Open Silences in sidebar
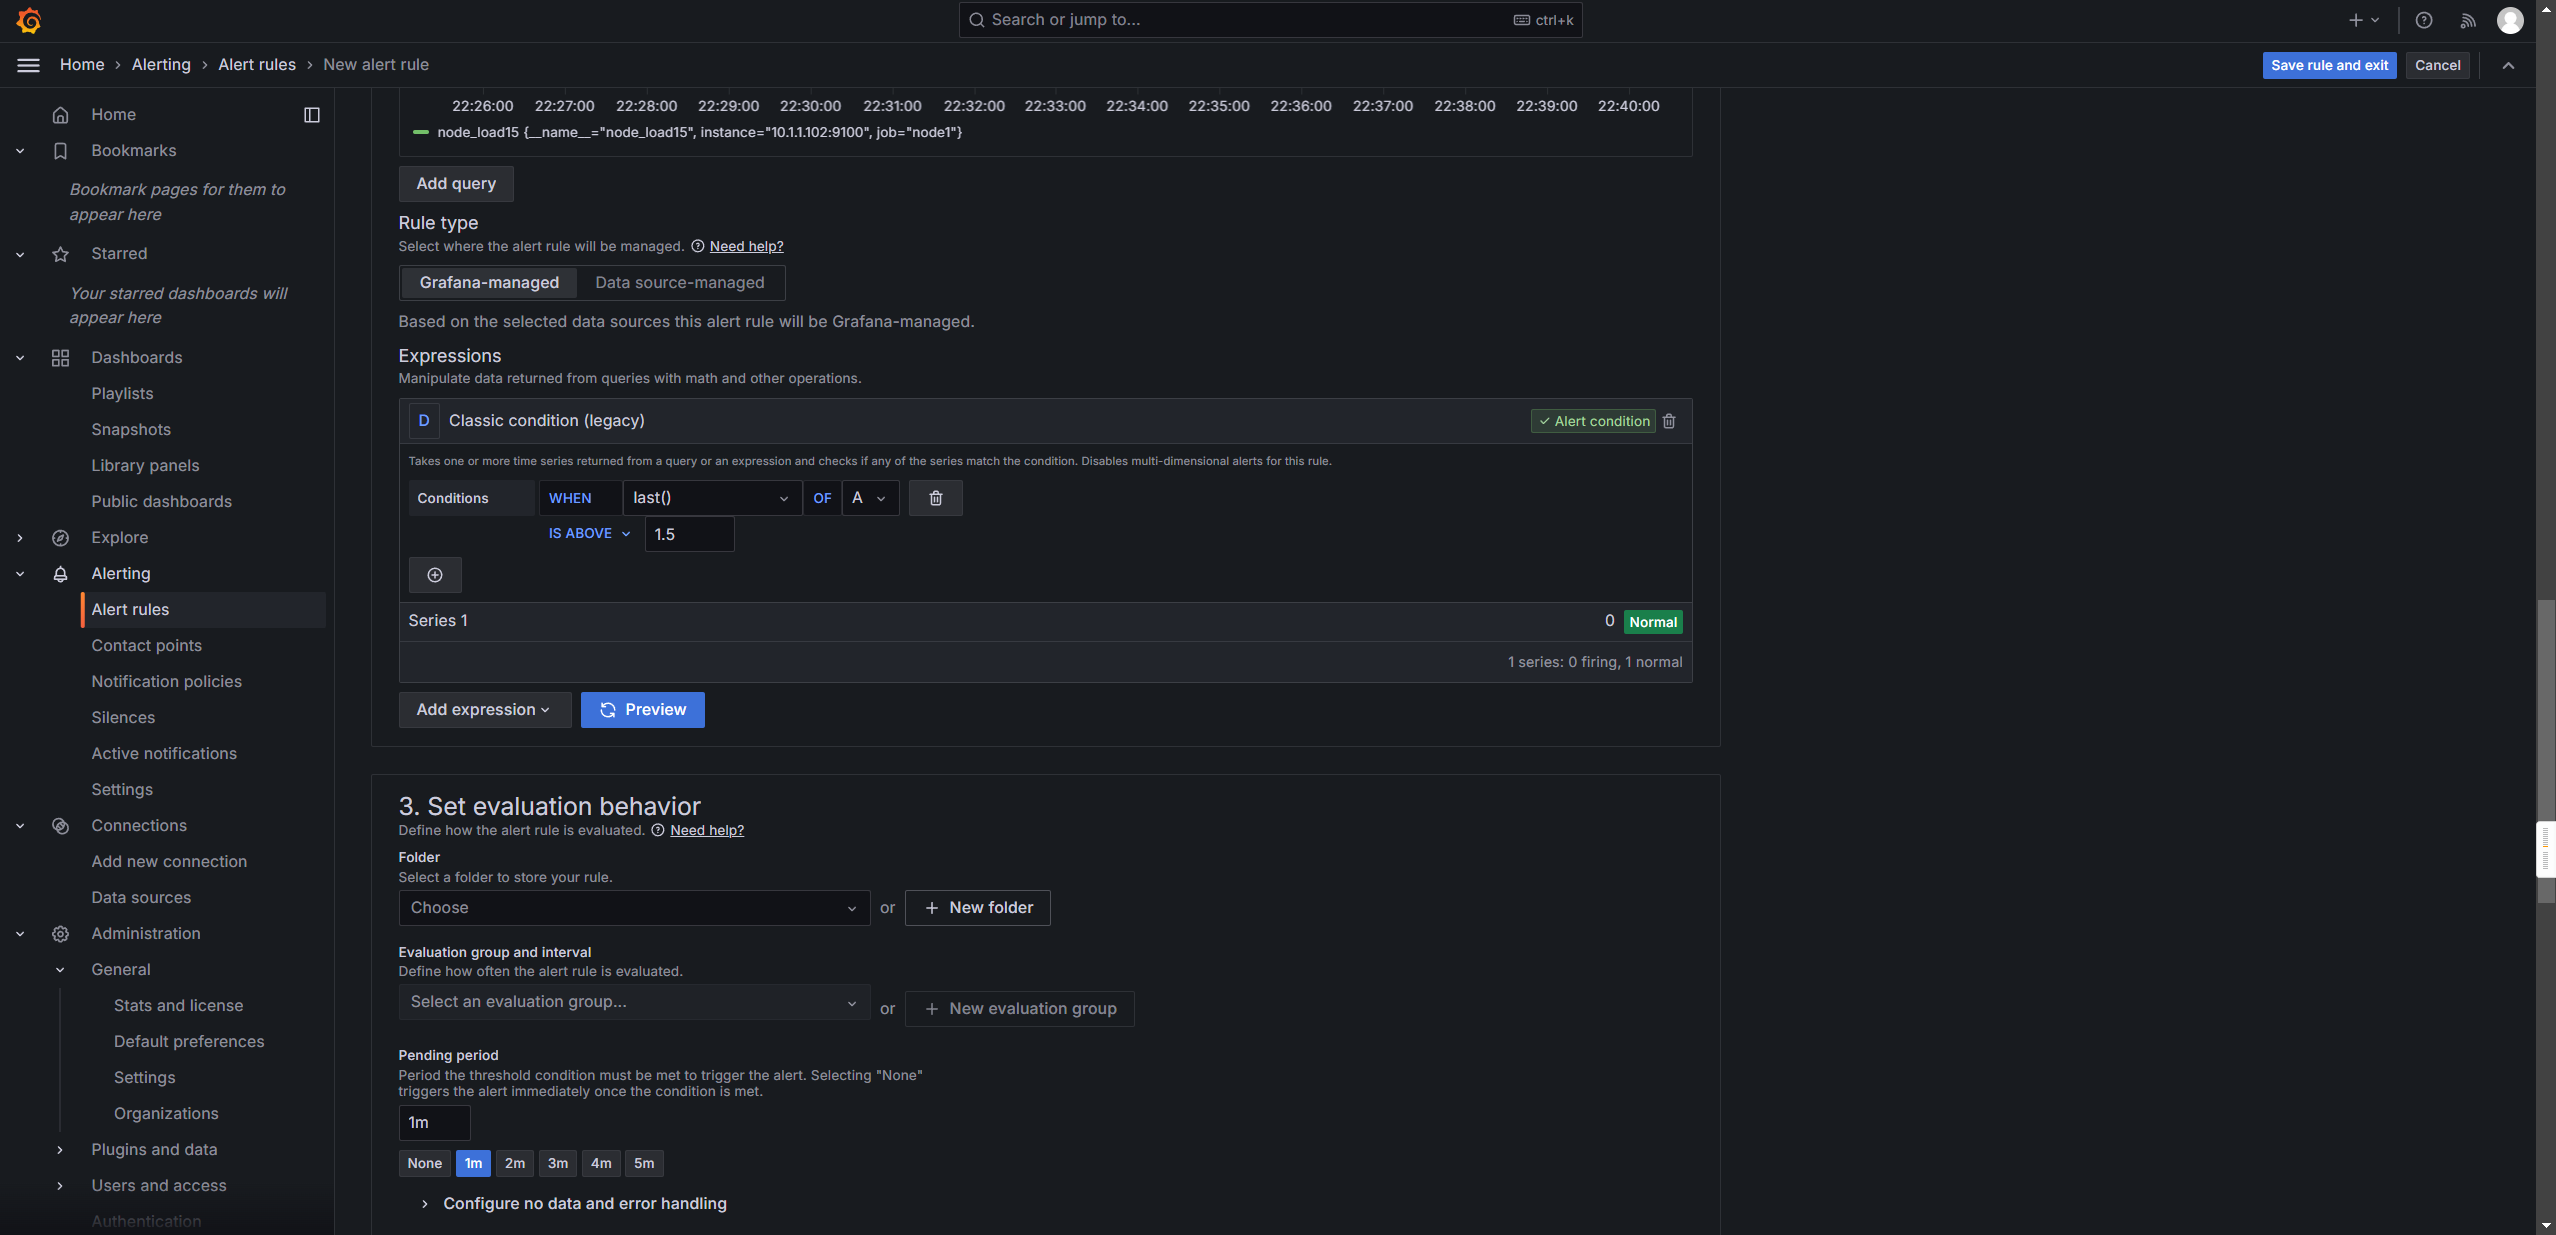The width and height of the screenshot is (2556, 1235). tap(123, 718)
